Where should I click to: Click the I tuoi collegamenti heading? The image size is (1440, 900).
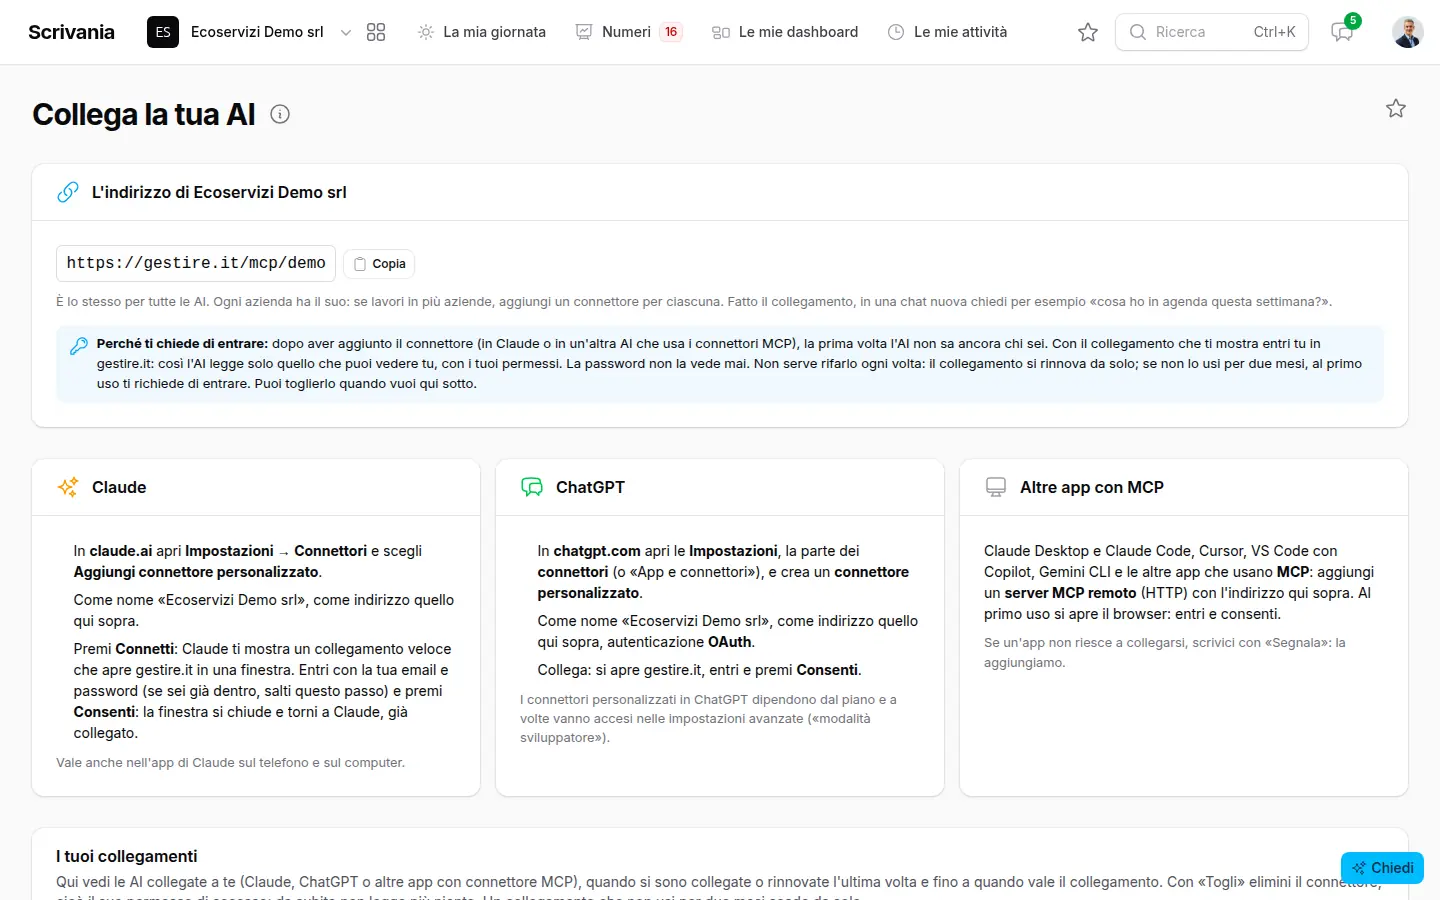(127, 856)
